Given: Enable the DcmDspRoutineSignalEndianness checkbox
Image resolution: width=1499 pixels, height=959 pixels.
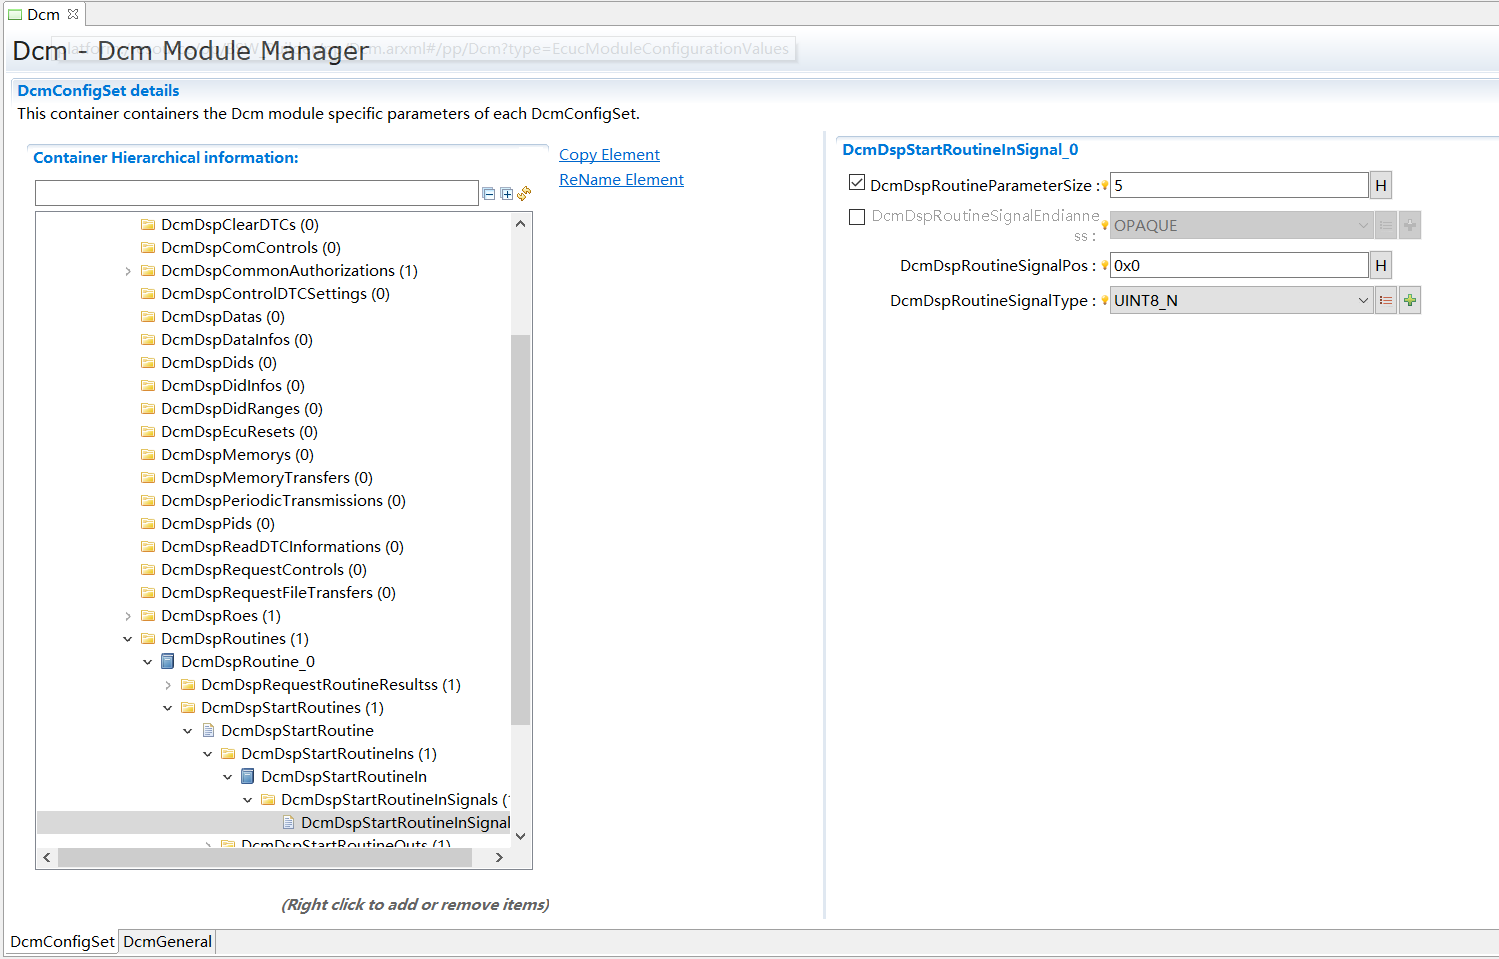Looking at the screenshot, I should coord(857,217).
